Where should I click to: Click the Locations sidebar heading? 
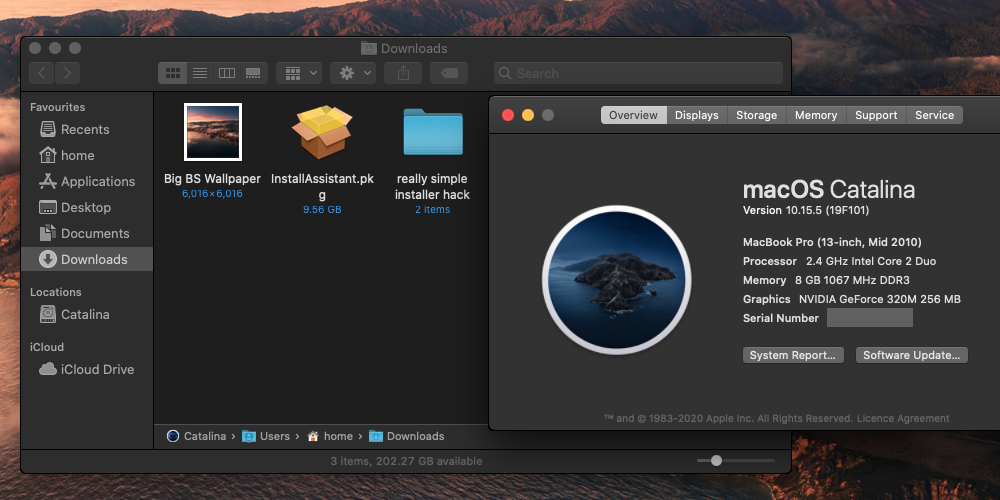pos(55,292)
